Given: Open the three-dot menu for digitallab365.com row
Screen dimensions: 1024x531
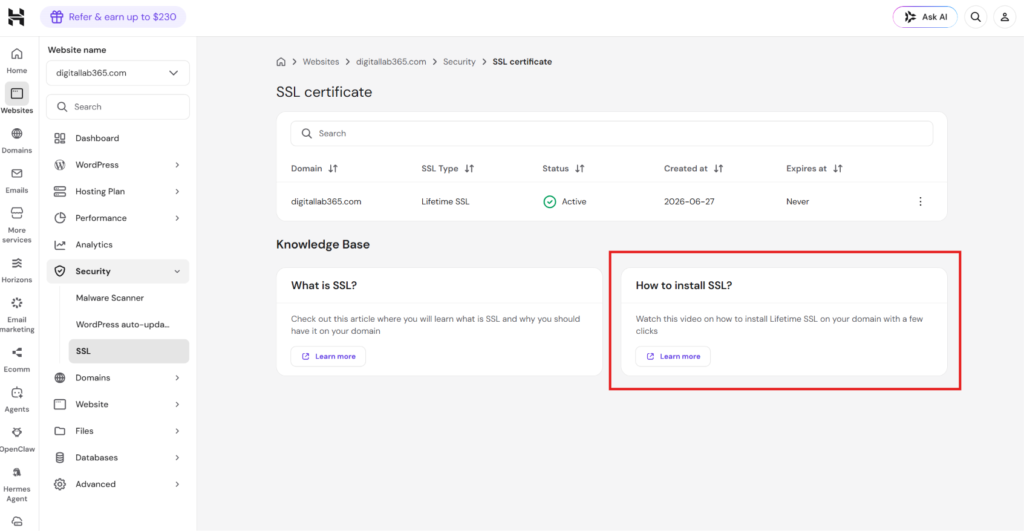Looking at the screenshot, I should [920, 201].
